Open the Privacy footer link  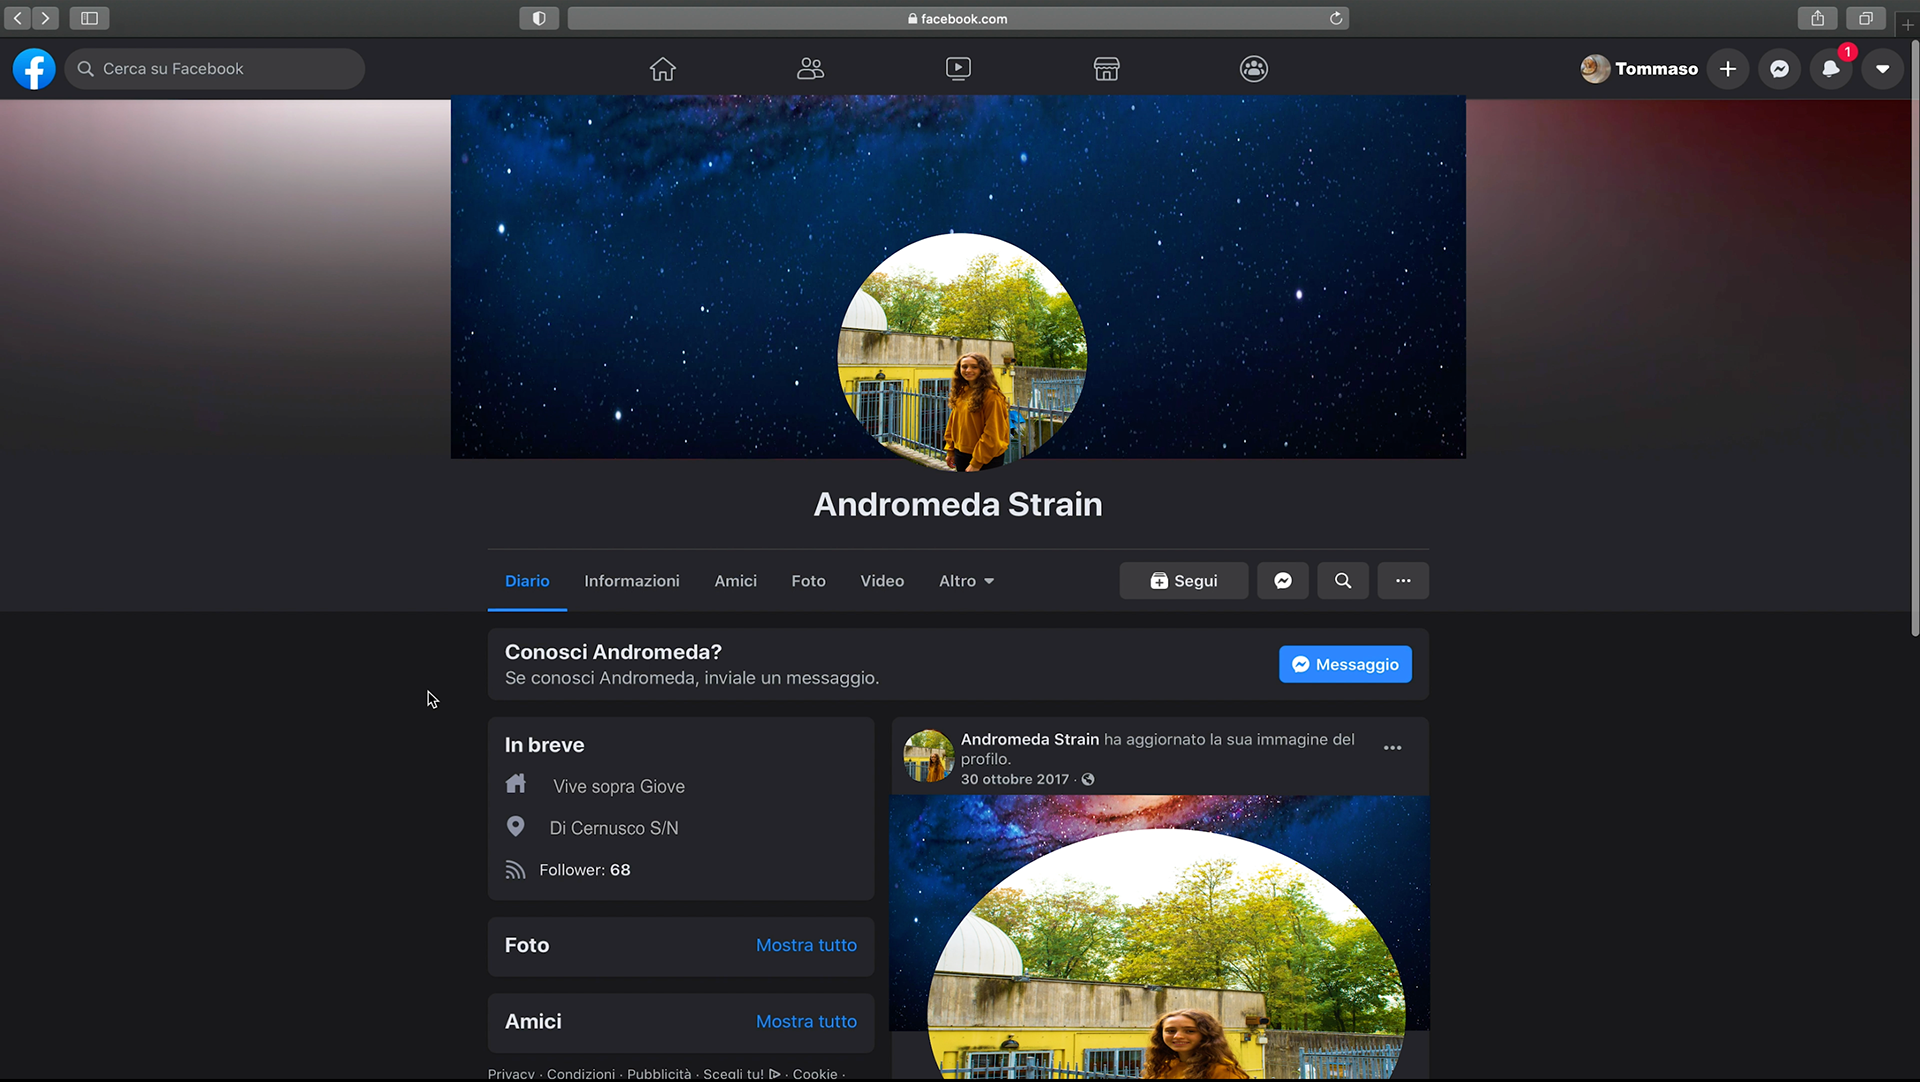[511, 1073]
